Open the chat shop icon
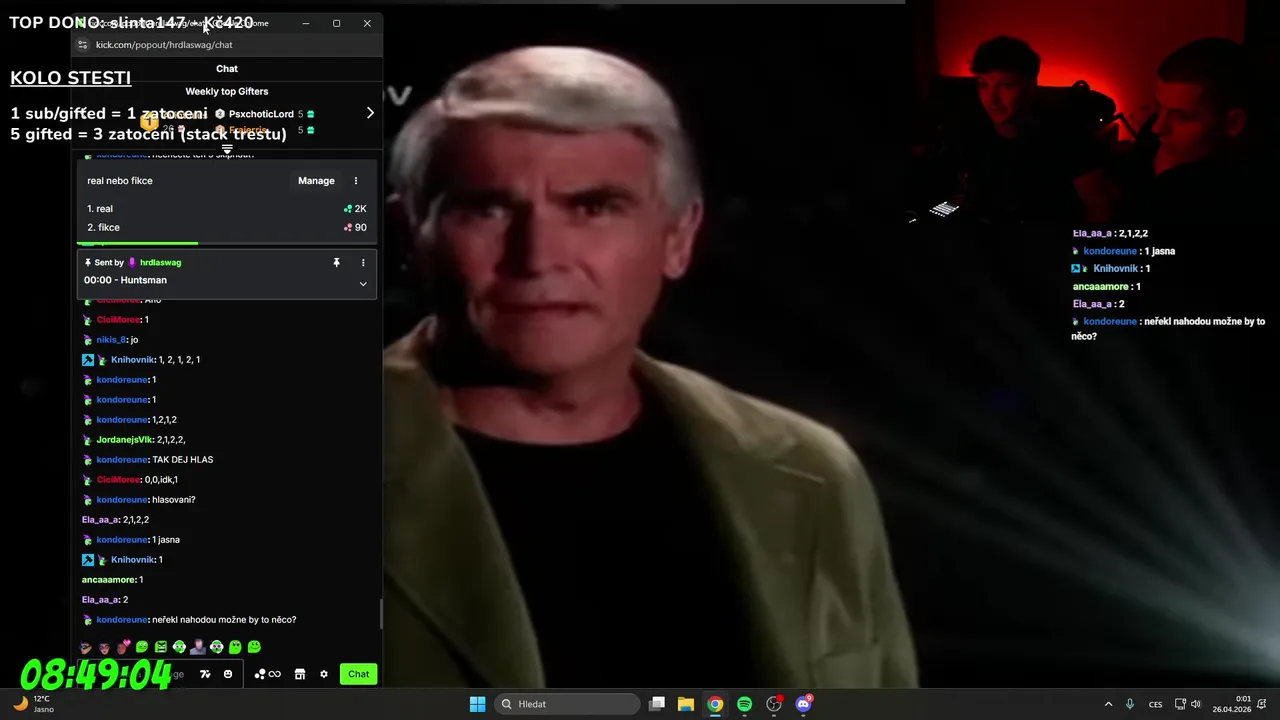Screen dimensions: 1280x720 tap(299, 674)
